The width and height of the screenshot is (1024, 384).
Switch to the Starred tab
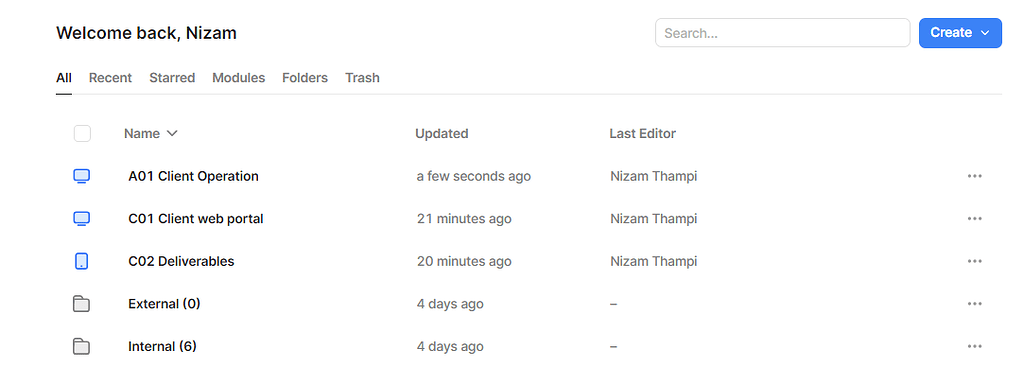pos(172,78)
